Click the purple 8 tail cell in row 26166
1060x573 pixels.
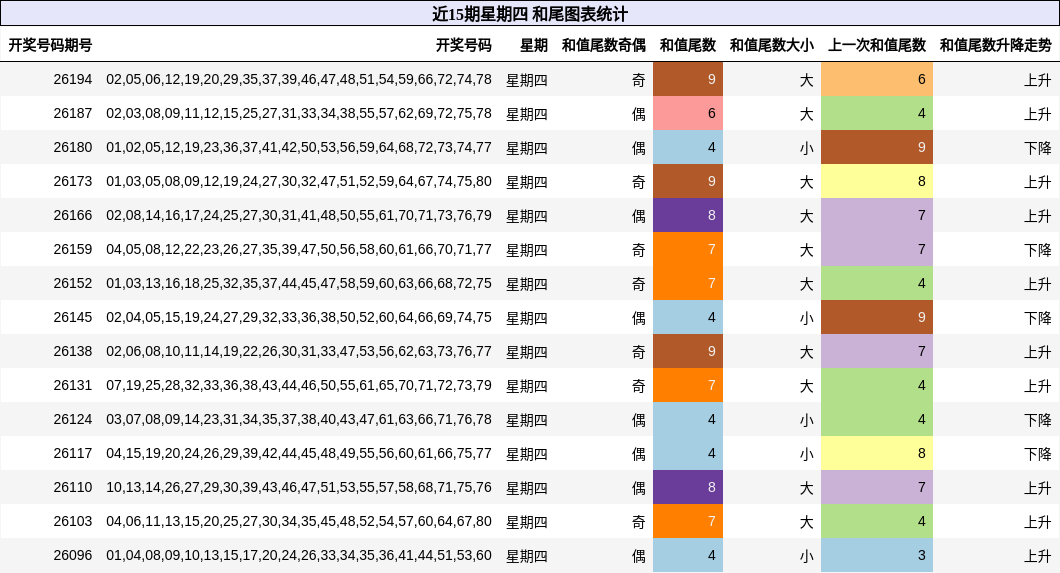click(688, 215)
